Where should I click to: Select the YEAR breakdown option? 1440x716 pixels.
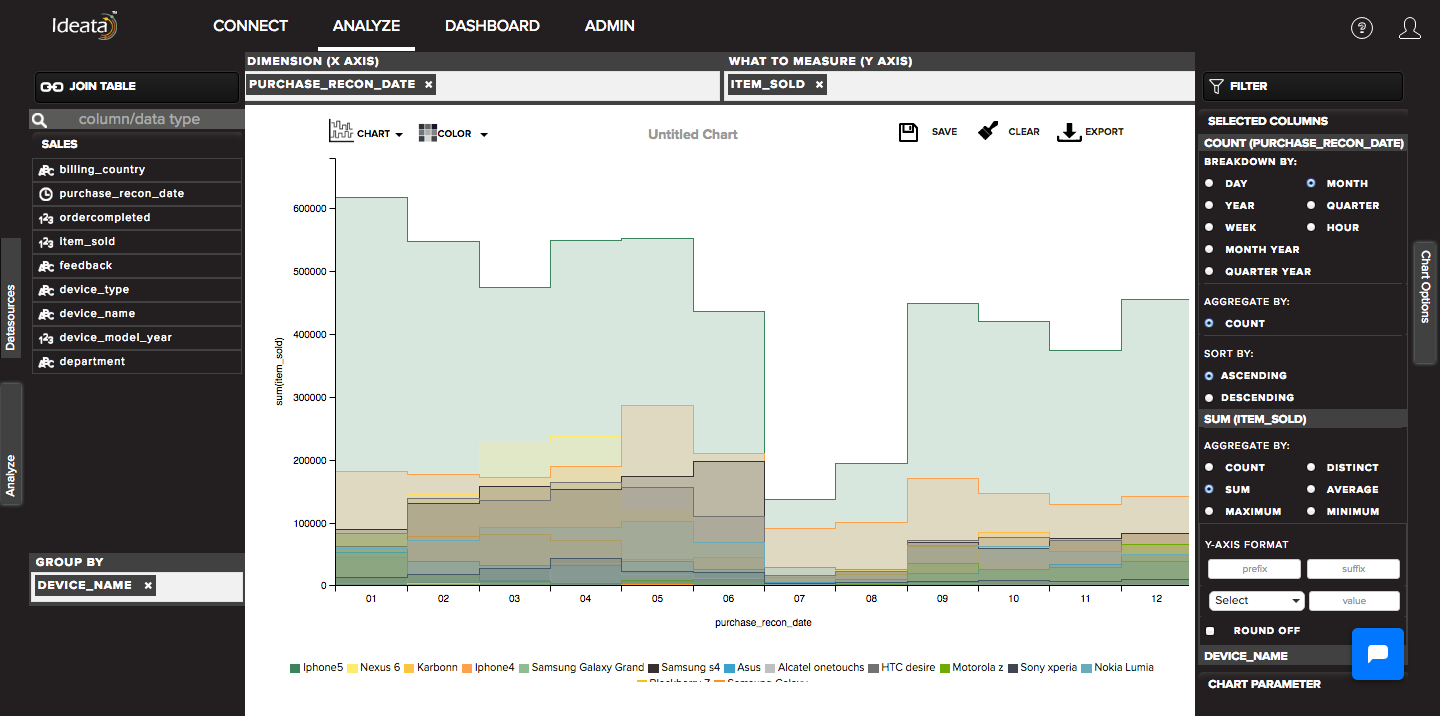pos(1209,206)
